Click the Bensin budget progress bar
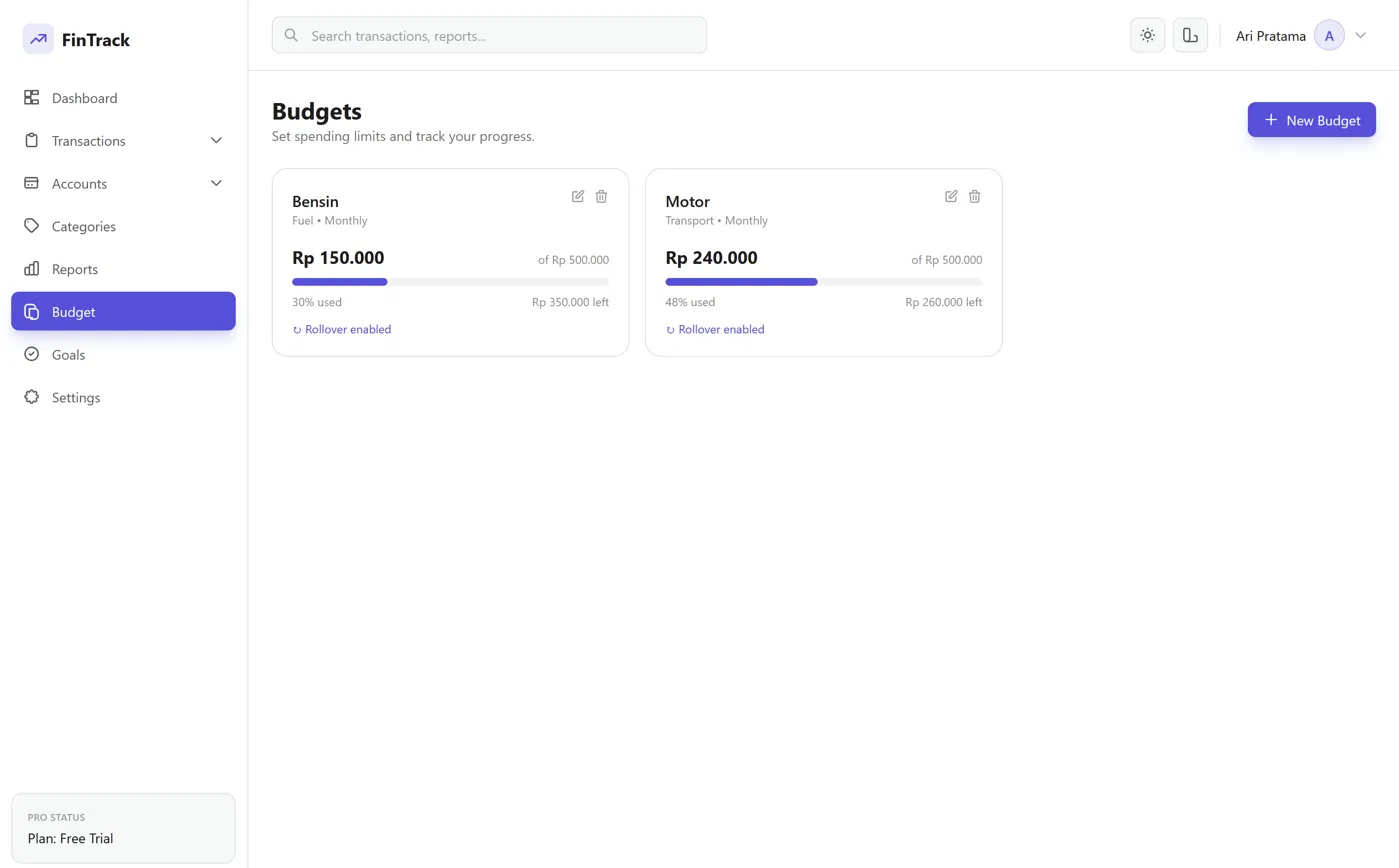This screenshot has width=1399, height=868. tap(450, 282)
